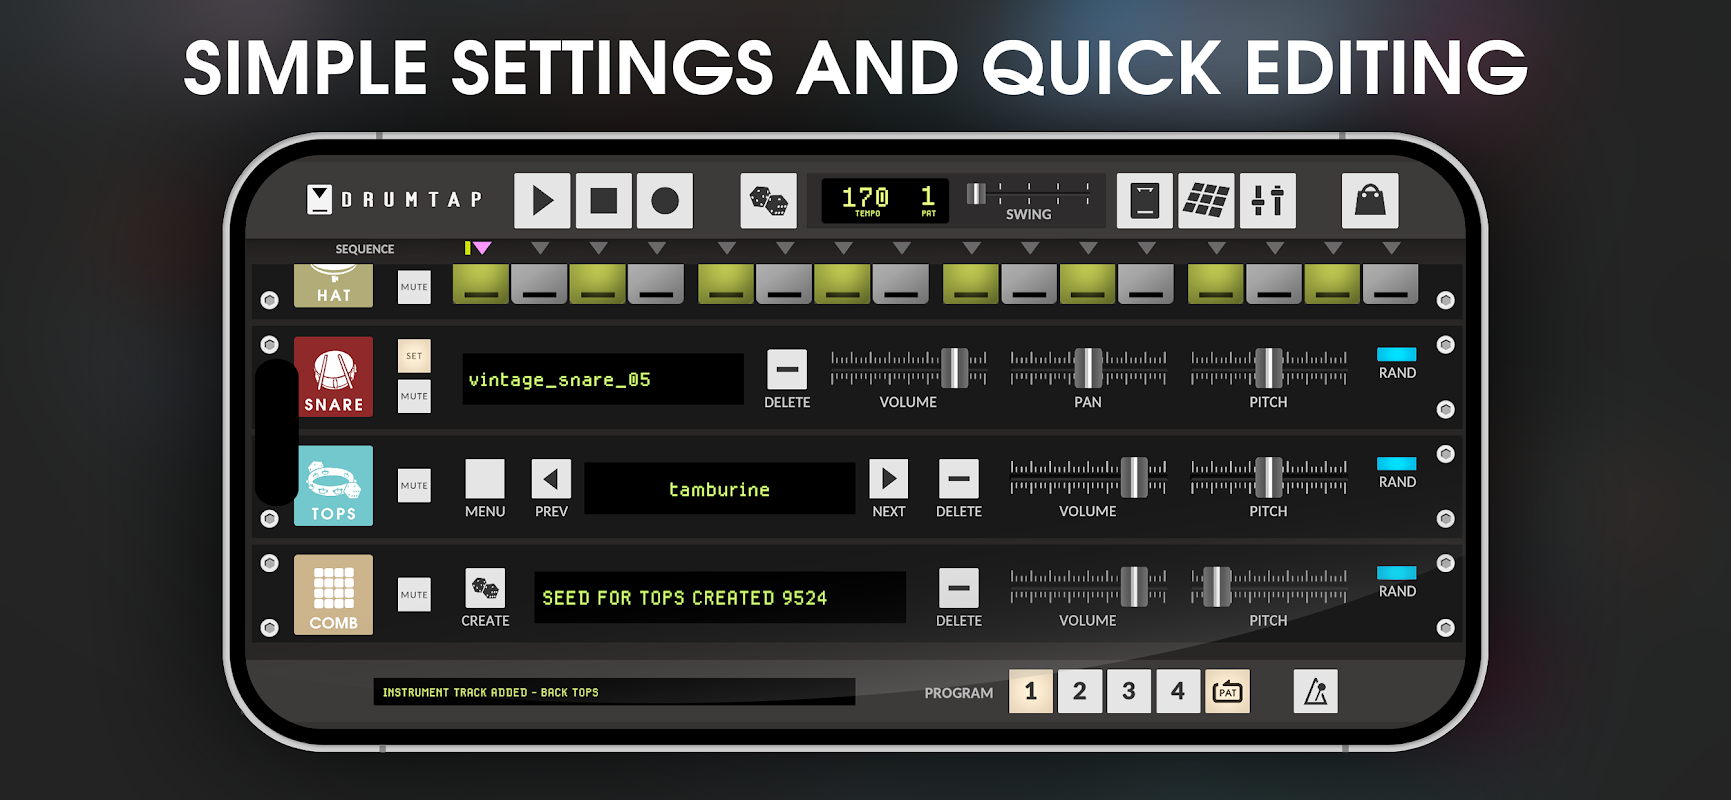Open the metronome icon in bottom bar
1731x800 pixels.
pyautogui.click(x=1315, y=691)
